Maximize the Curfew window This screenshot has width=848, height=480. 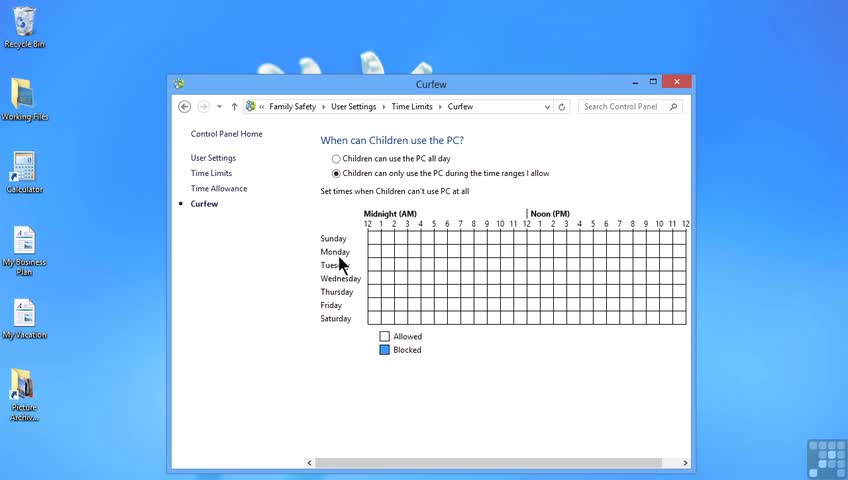click(653, 82)
